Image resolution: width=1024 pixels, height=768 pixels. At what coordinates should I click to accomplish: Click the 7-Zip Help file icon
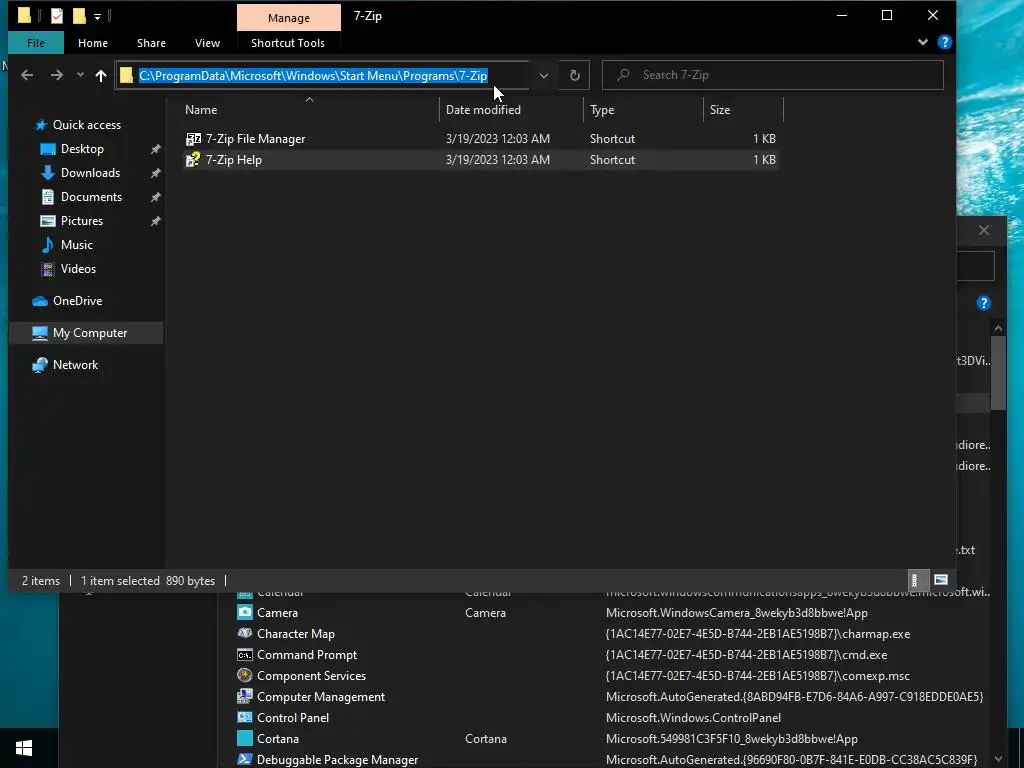point(193,159)
